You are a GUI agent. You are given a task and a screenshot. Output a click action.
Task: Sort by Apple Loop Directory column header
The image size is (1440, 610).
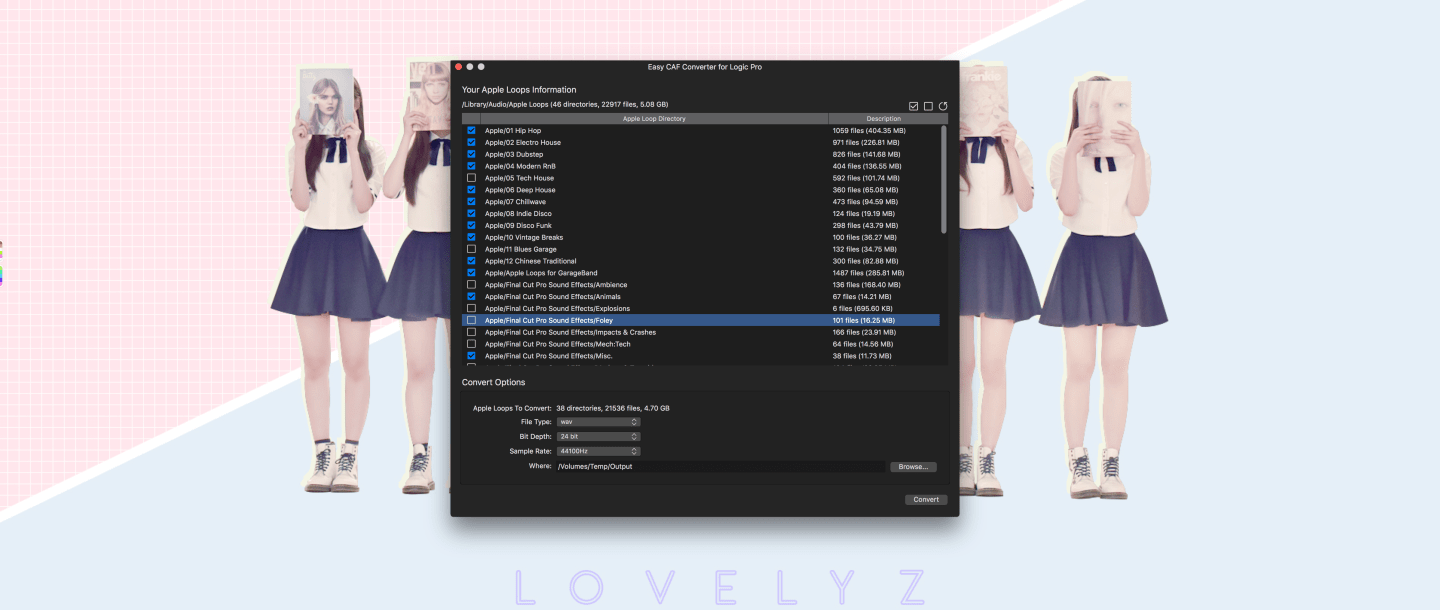[654, 119]
